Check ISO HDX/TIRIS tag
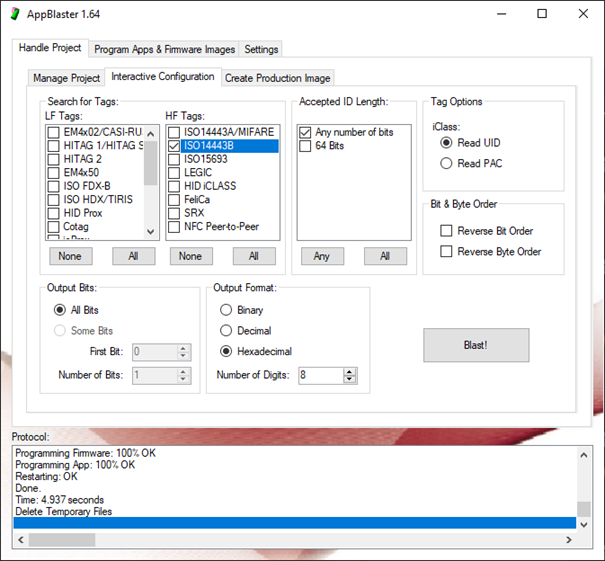This screenshot has height=561, width=605. point(53,200)
